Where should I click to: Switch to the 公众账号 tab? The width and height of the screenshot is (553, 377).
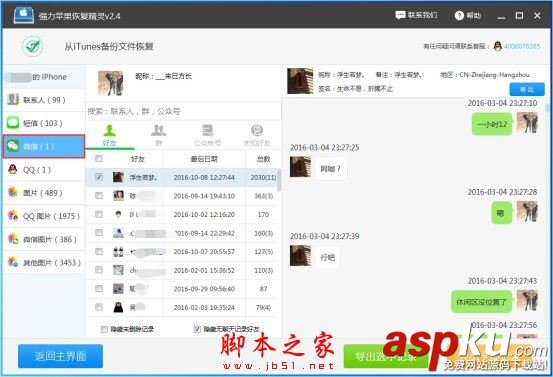coord(207,135)
